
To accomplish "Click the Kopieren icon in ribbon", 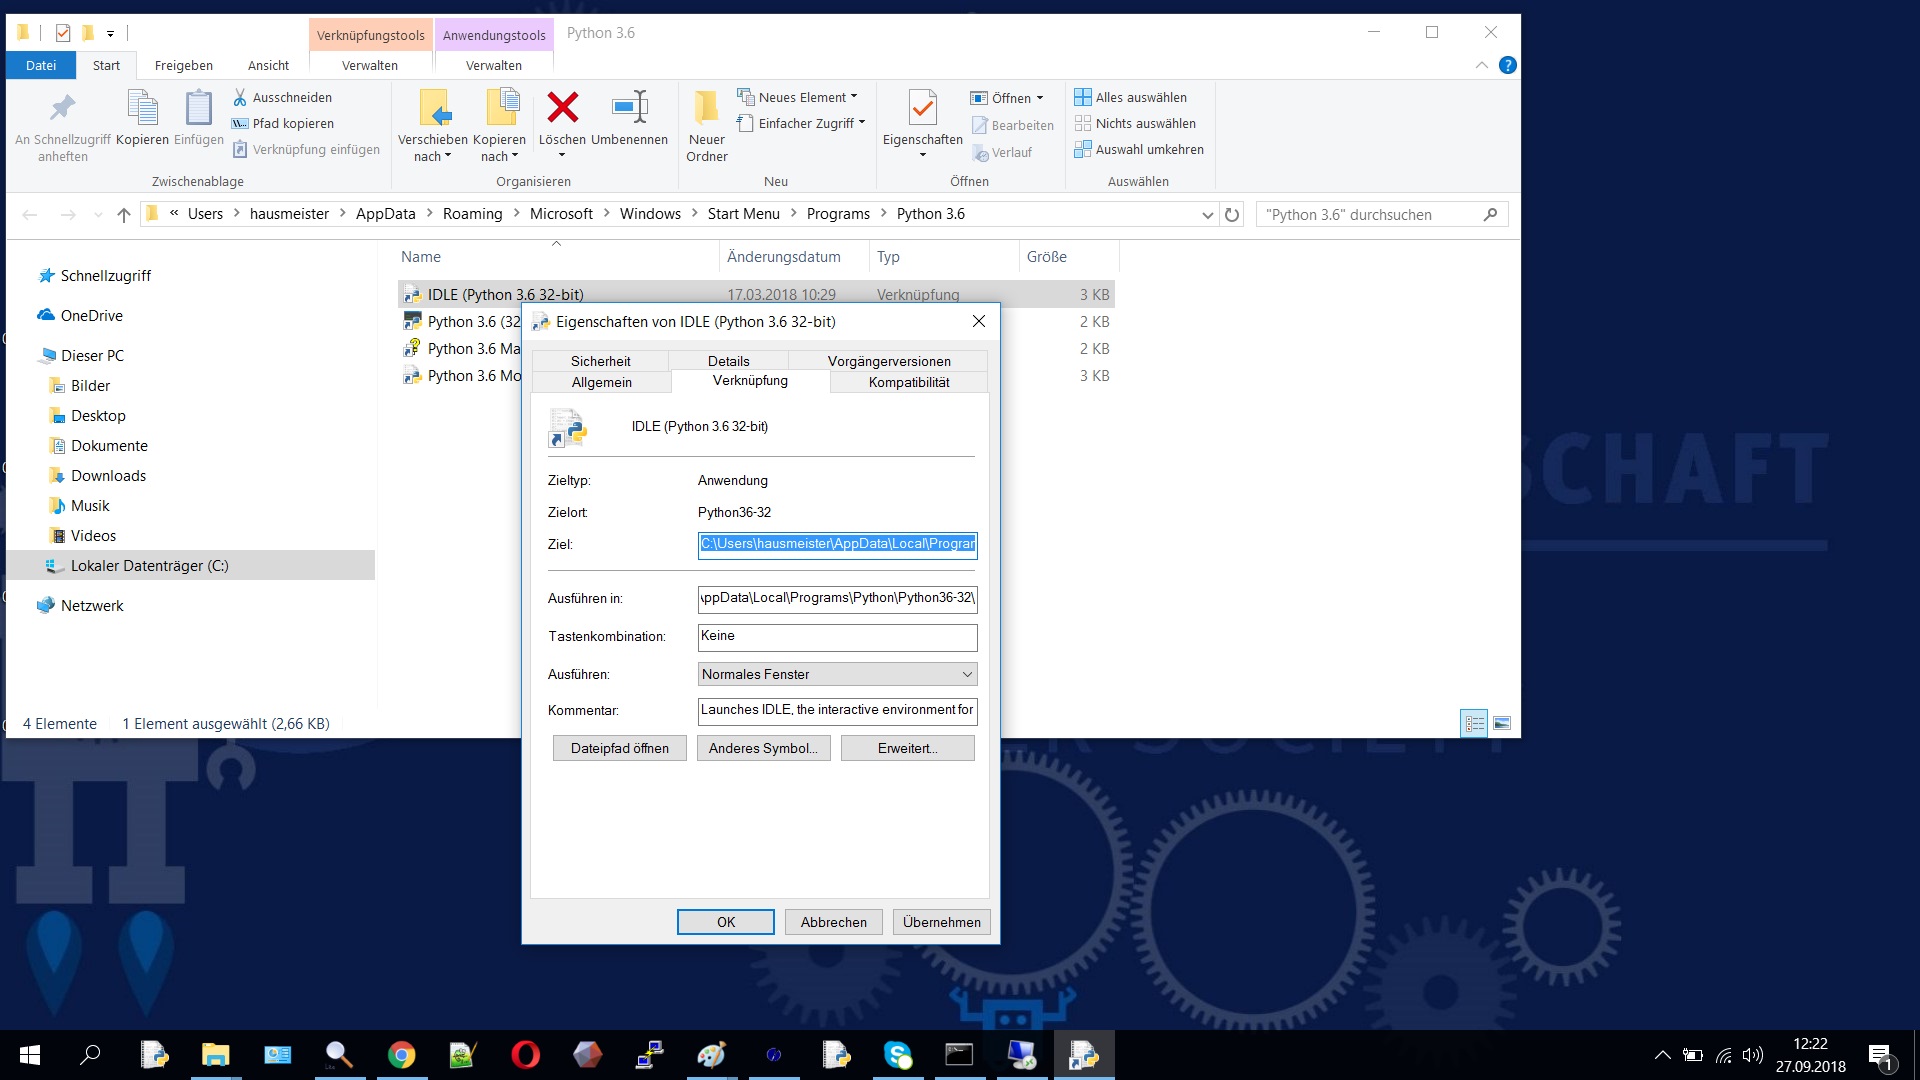I will (x=142, y=107).
